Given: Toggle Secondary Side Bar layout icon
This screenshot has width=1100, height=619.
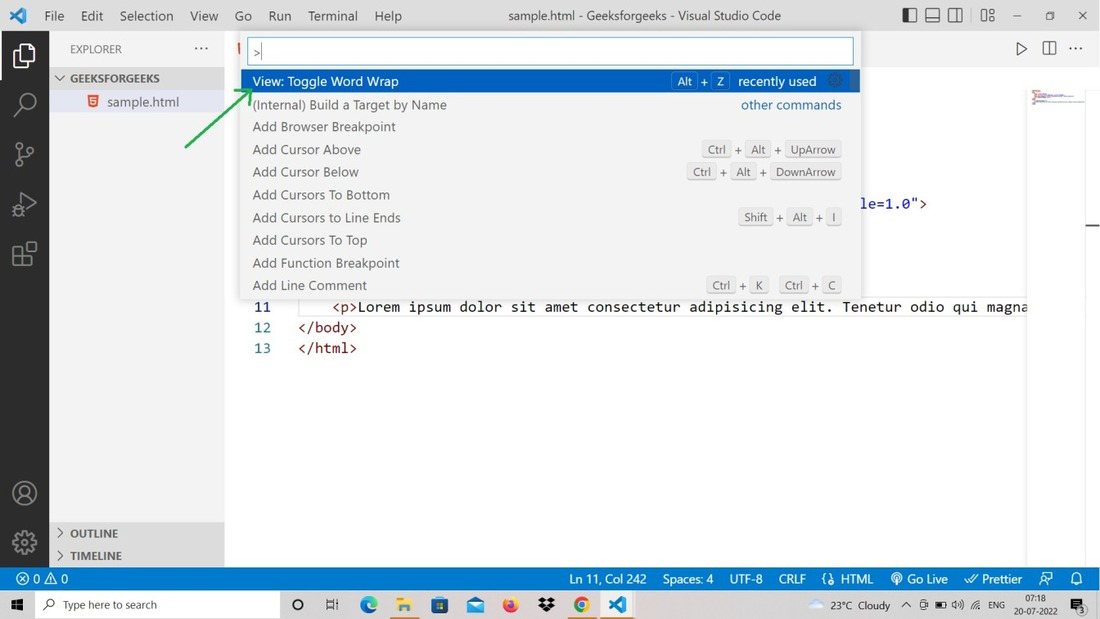Looking at the screenshot, I should [x=955, y=15].
